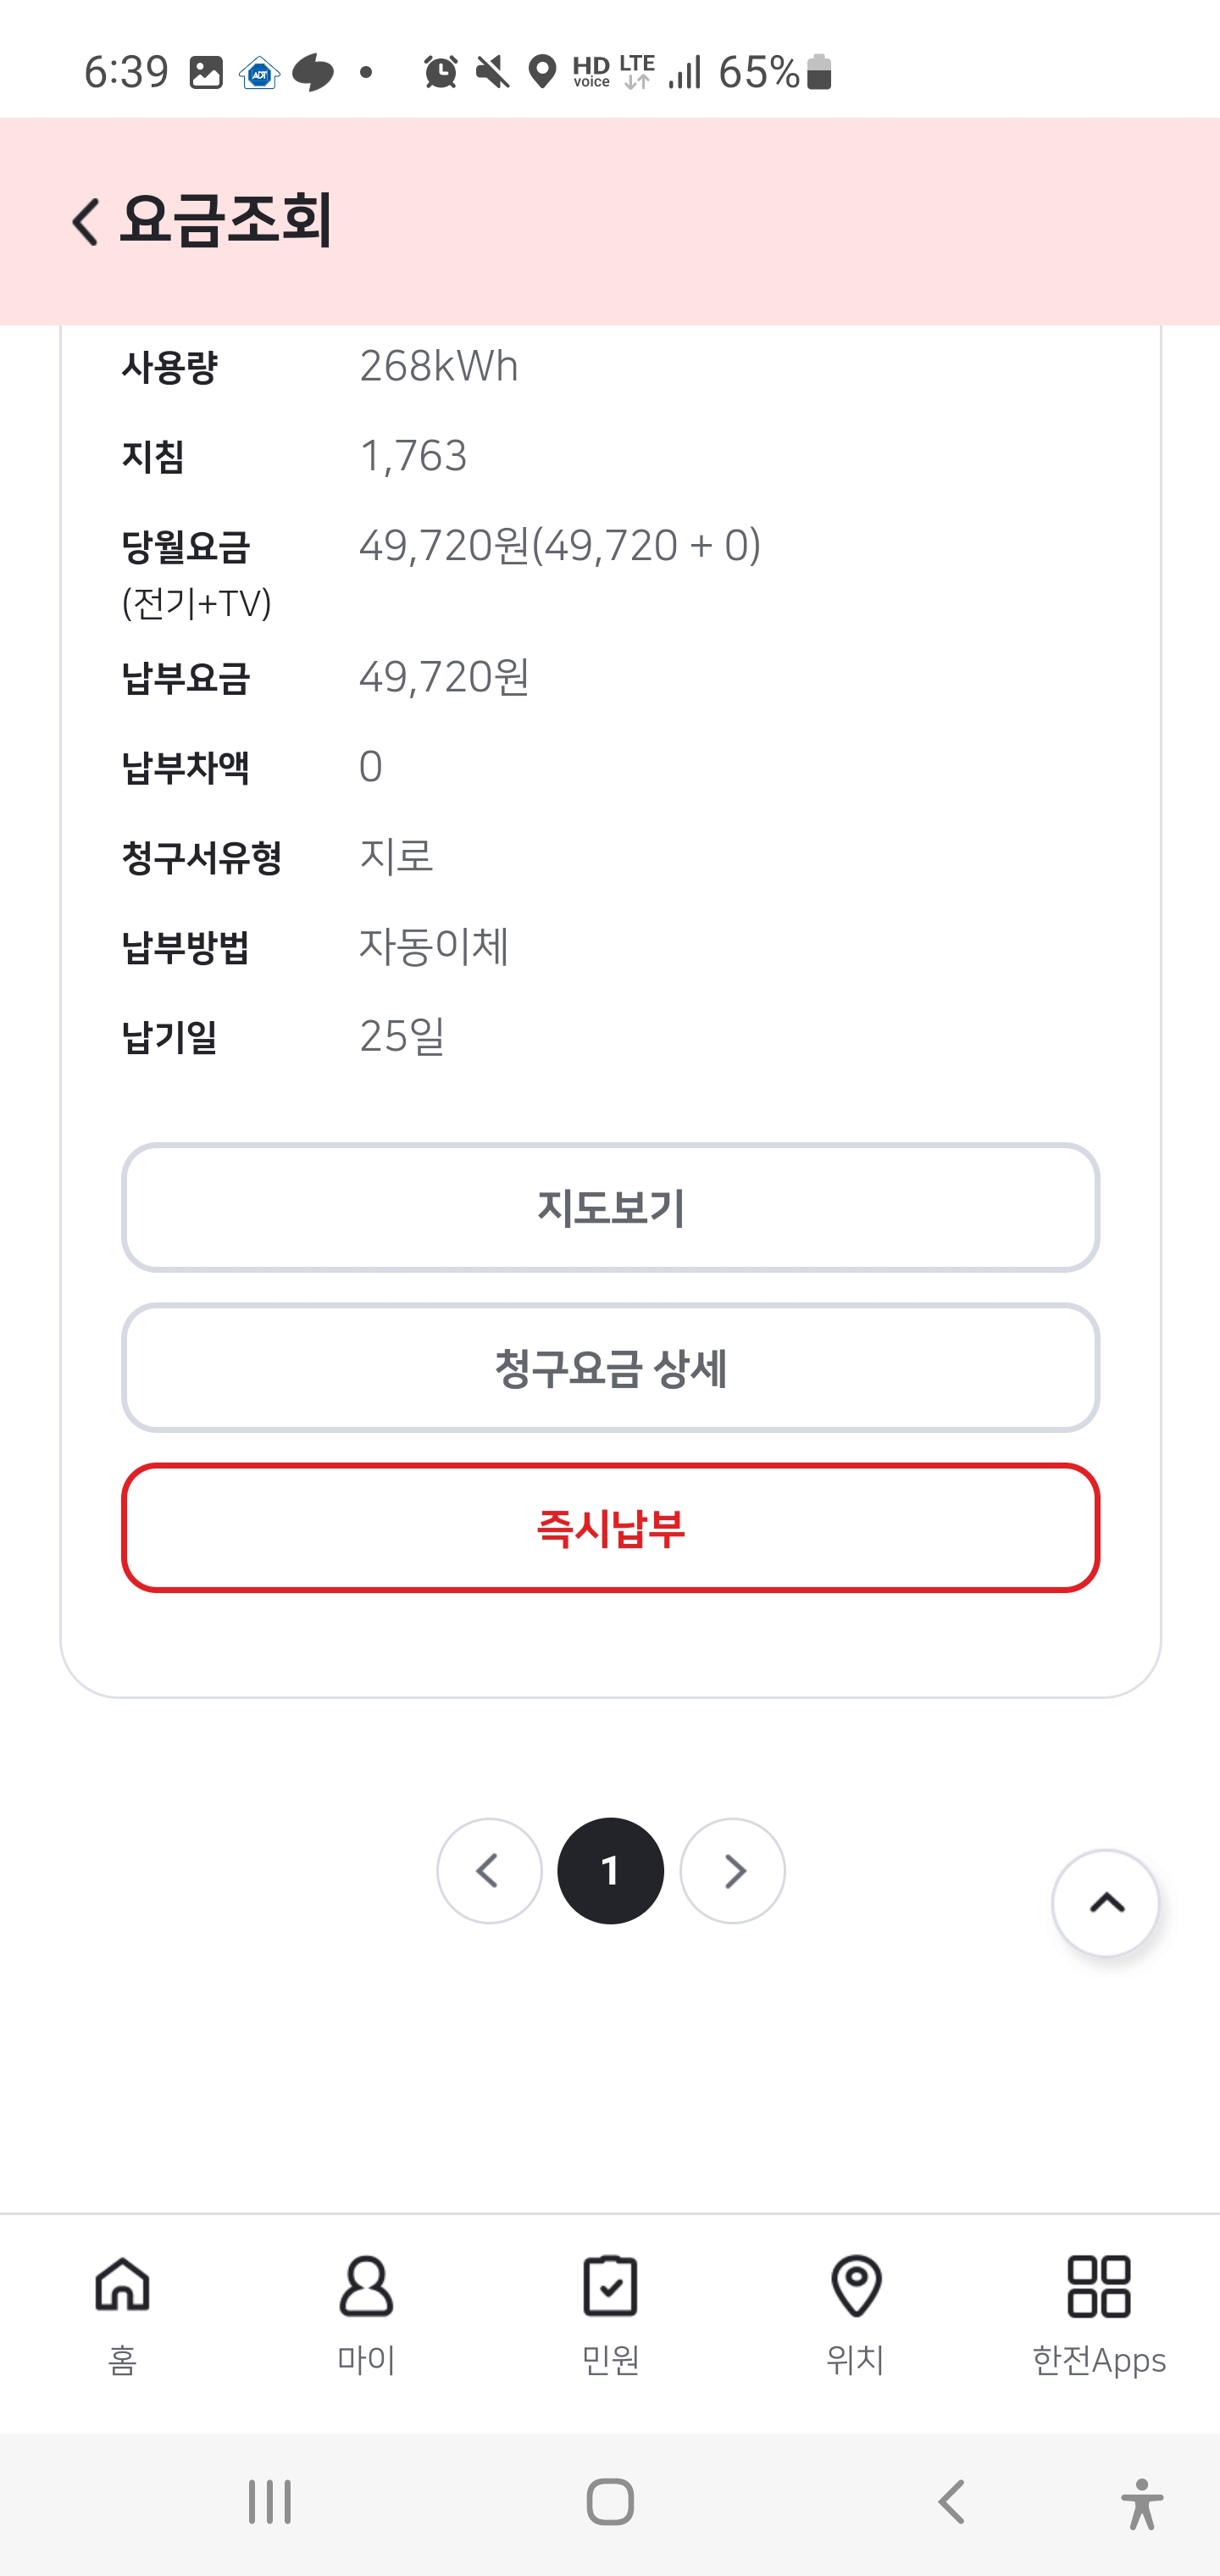The width and height of the screenshot is (1220, 2576).
Task: Open Android recent apps button
Action: click(x=269, y=2503)
